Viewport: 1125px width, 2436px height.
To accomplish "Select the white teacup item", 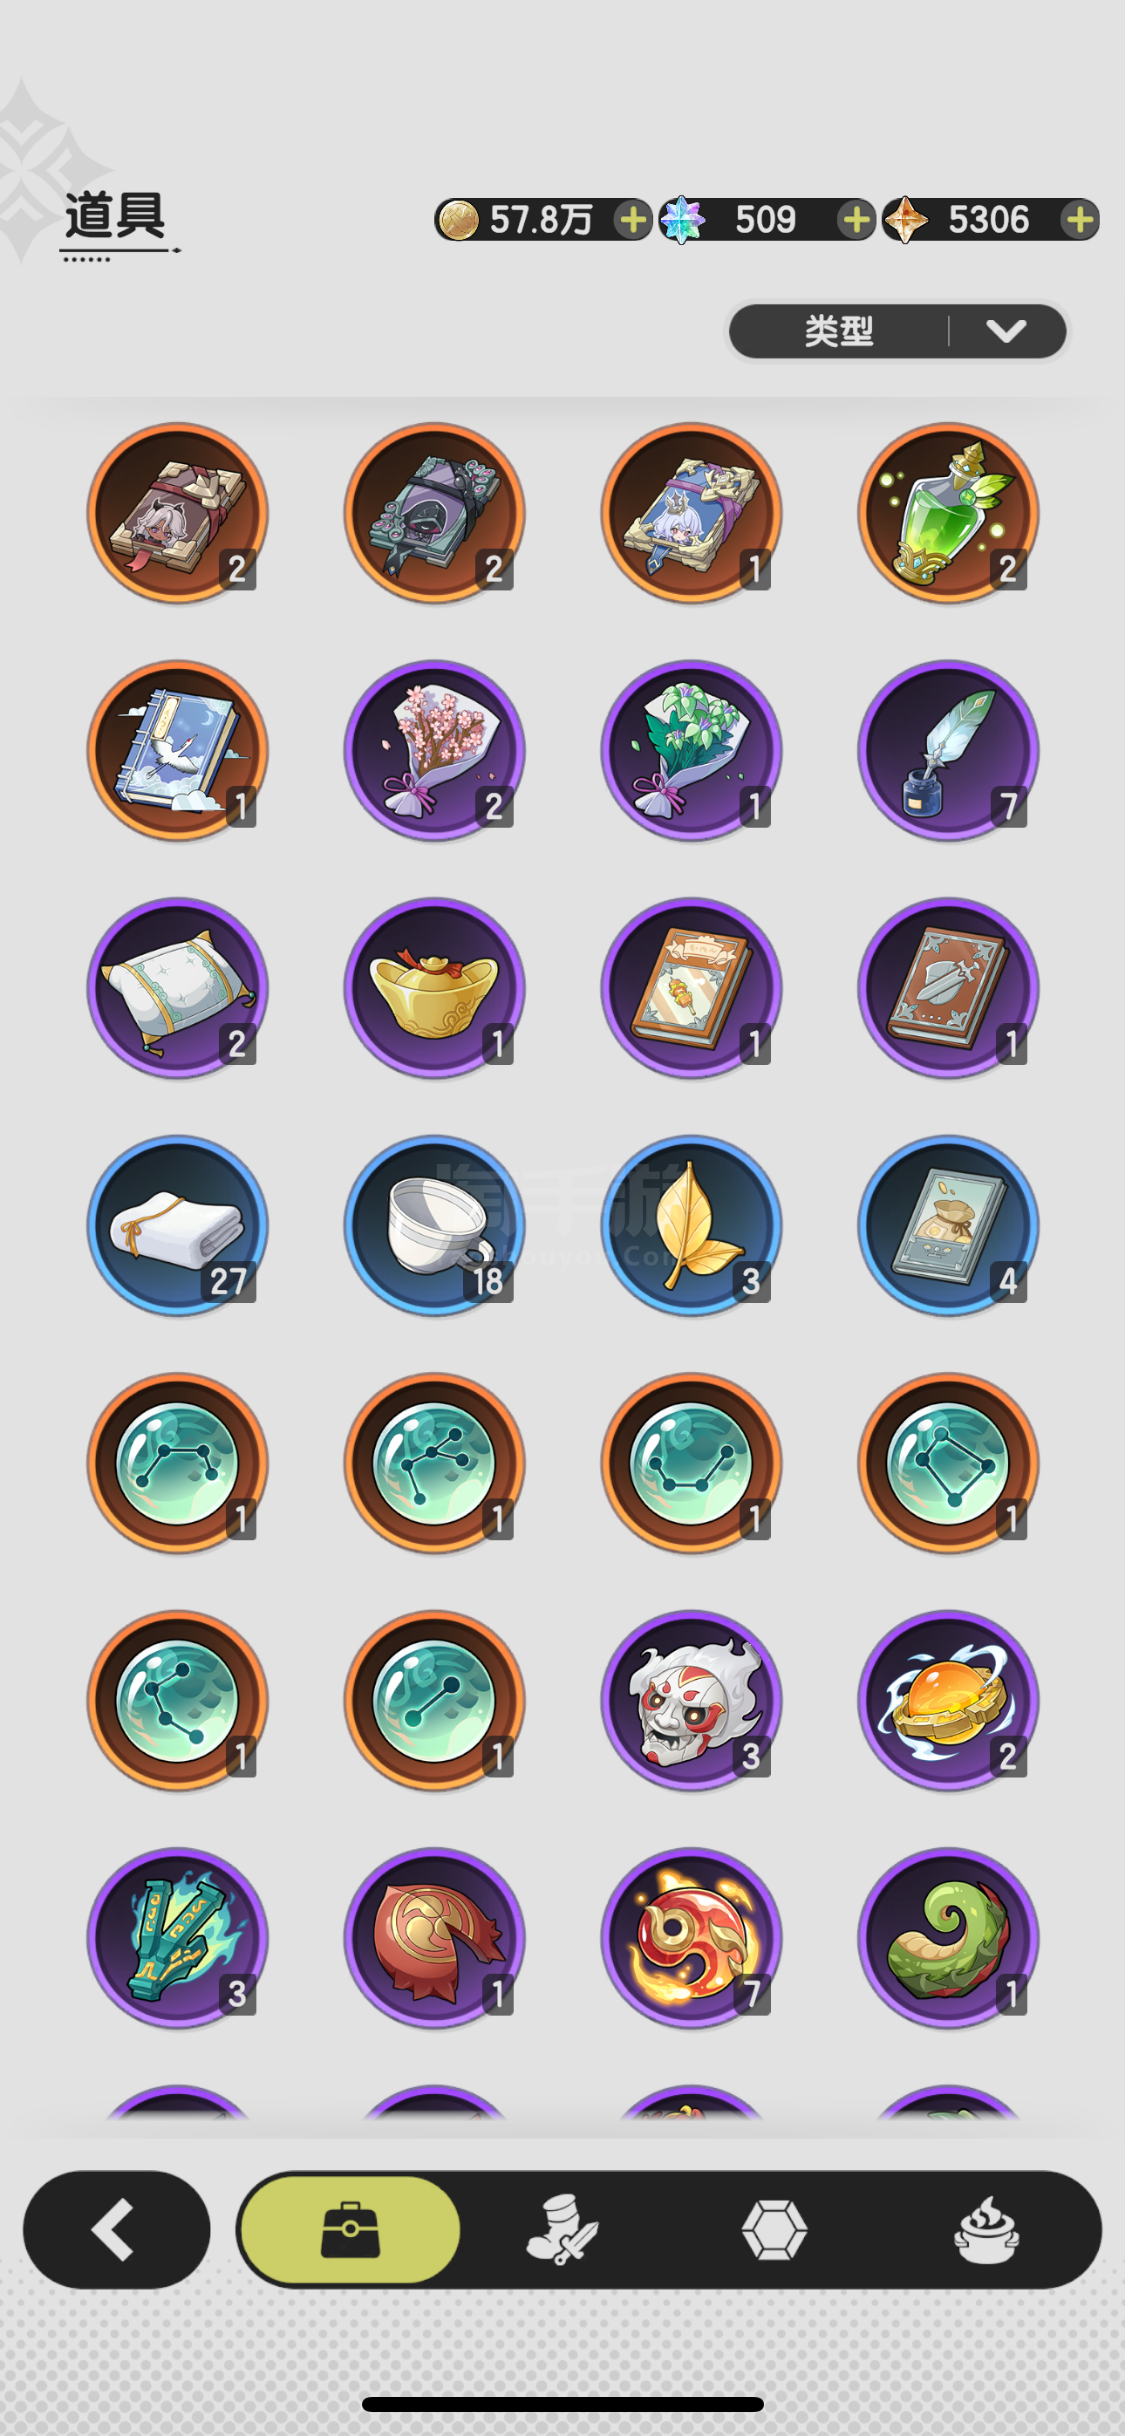I will 434,1225.
